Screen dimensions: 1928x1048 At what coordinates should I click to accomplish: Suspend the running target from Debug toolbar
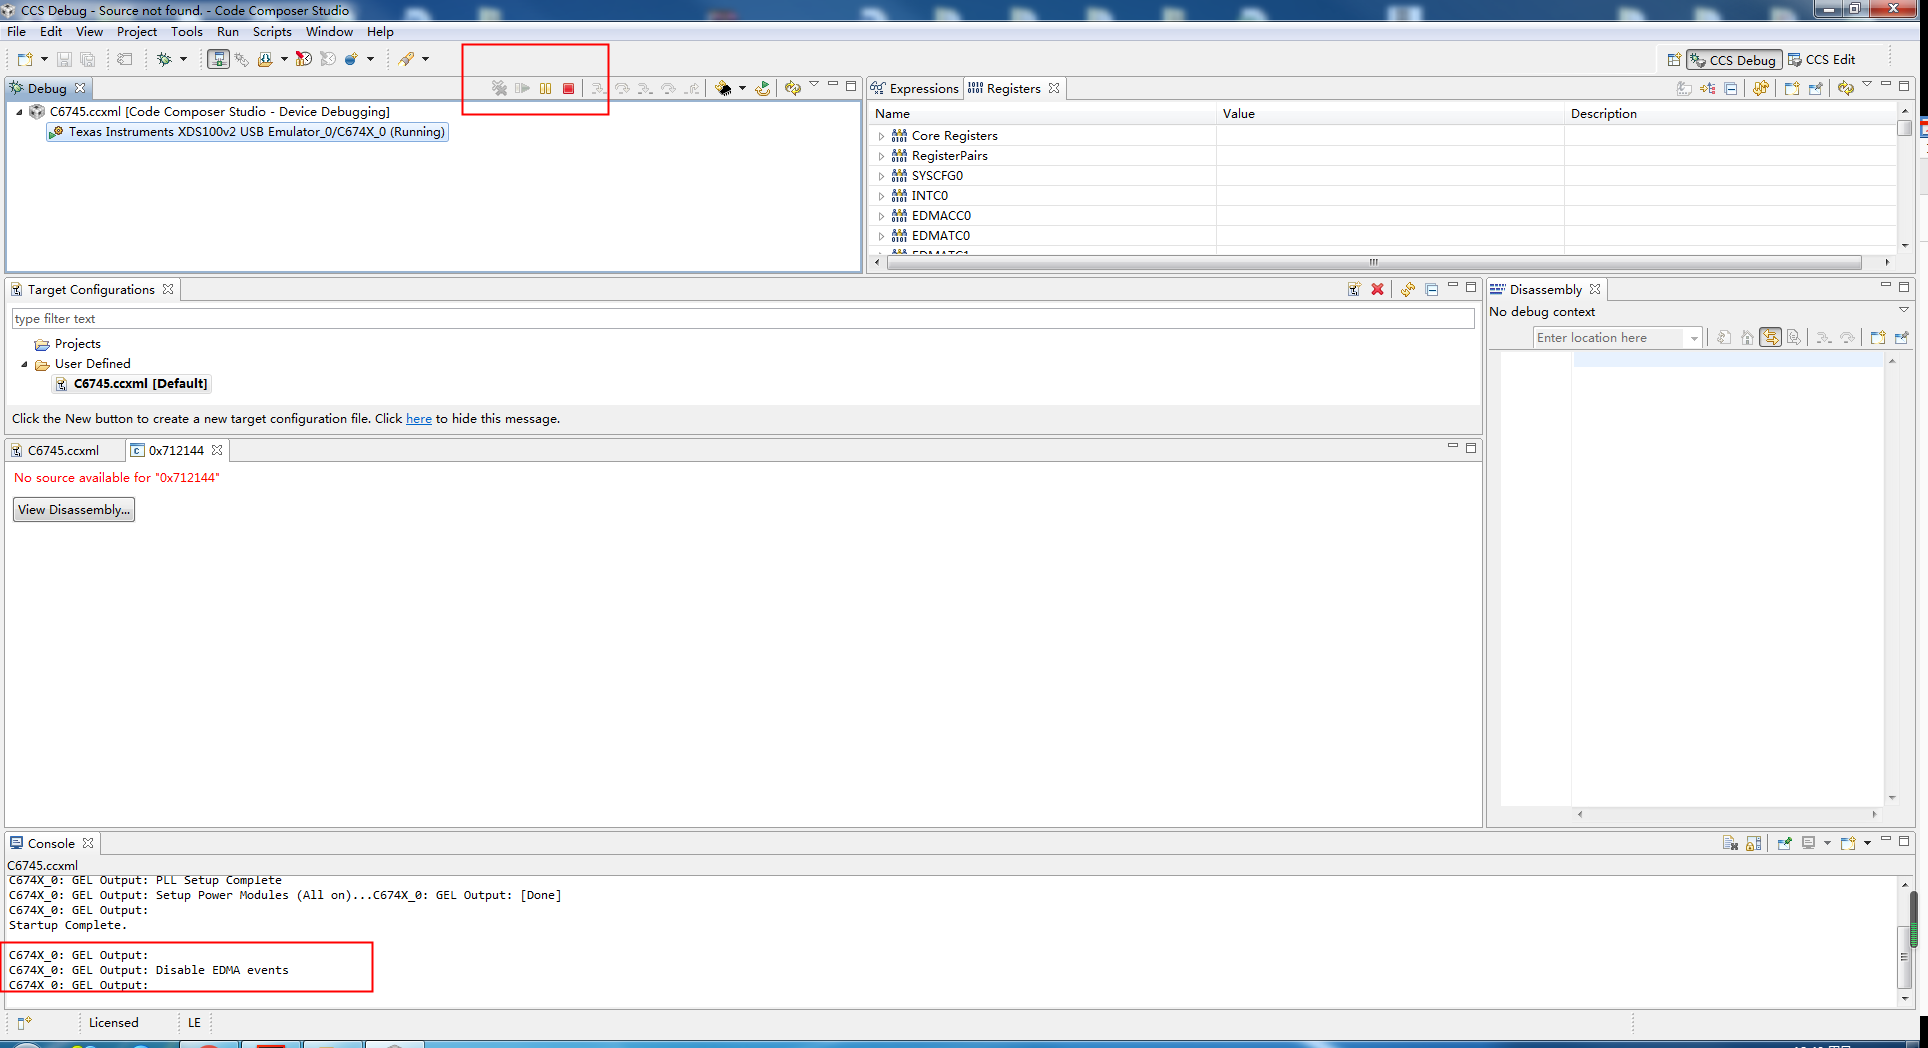(545, 88)
